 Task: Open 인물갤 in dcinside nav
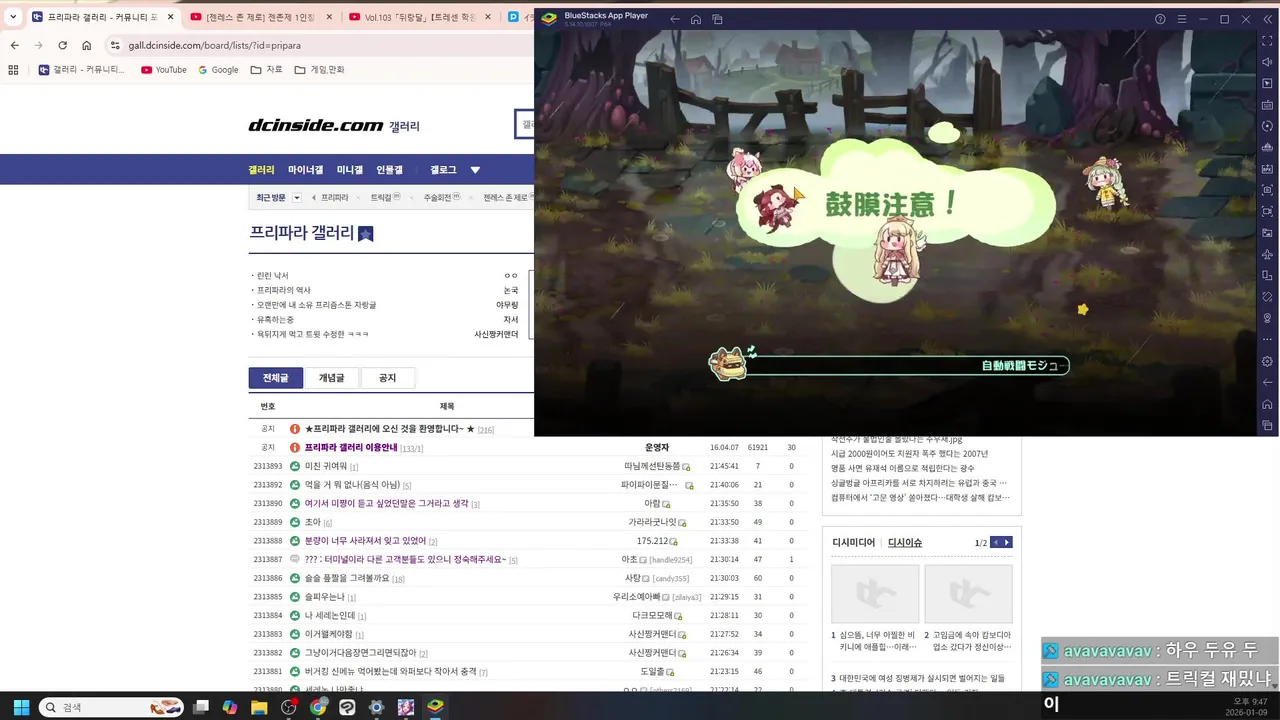[x=389, y=170]
